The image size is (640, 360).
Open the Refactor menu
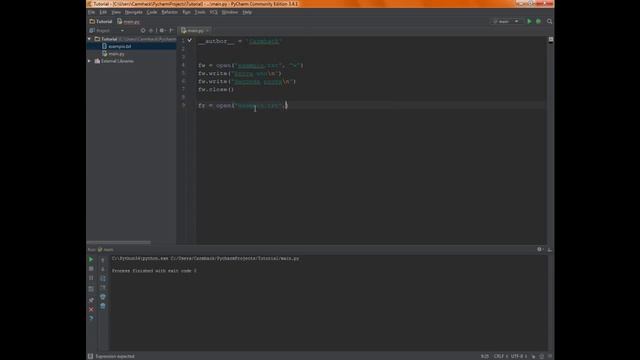click(x=169, y=12)
